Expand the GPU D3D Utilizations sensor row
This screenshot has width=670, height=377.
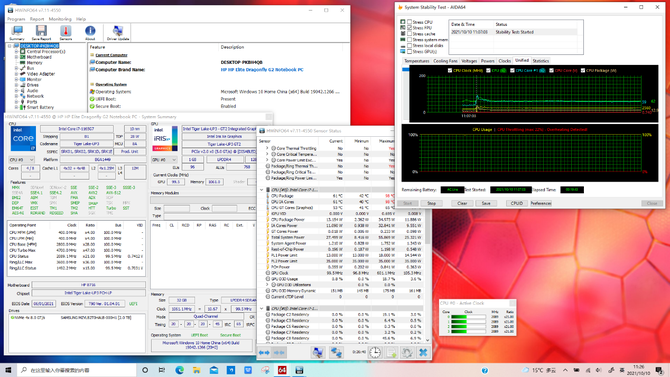pyautogui.click(x=267, y=285)
